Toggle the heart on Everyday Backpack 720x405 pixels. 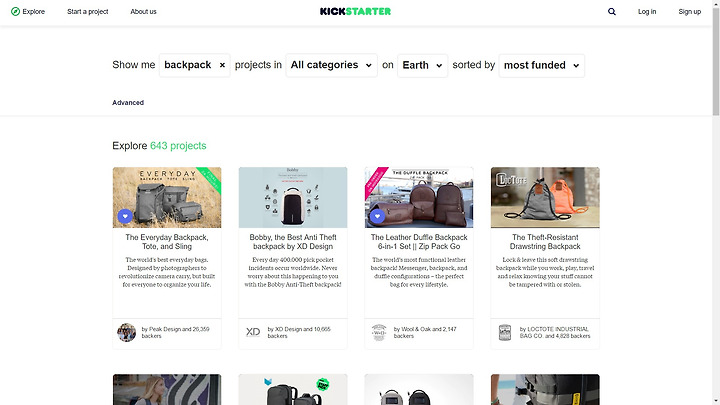coord(125,216)
